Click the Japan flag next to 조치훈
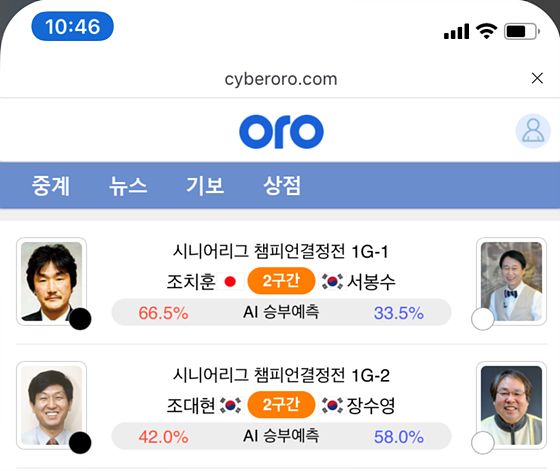The image size is (560, 471). tap(230, 282)
